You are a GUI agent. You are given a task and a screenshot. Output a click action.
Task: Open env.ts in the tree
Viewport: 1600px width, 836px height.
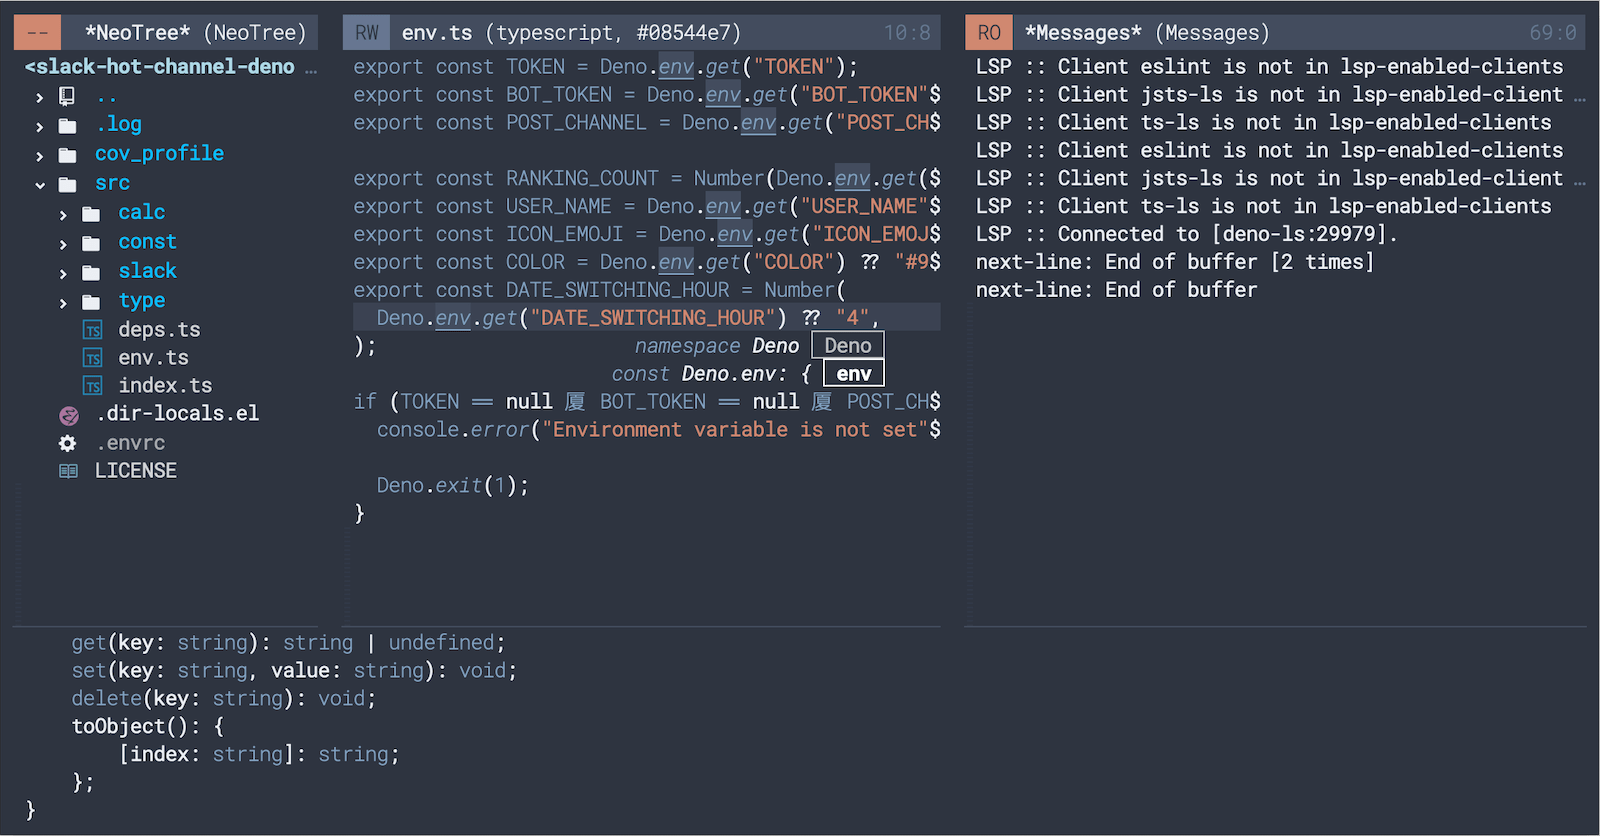click(x=153, y=358)
